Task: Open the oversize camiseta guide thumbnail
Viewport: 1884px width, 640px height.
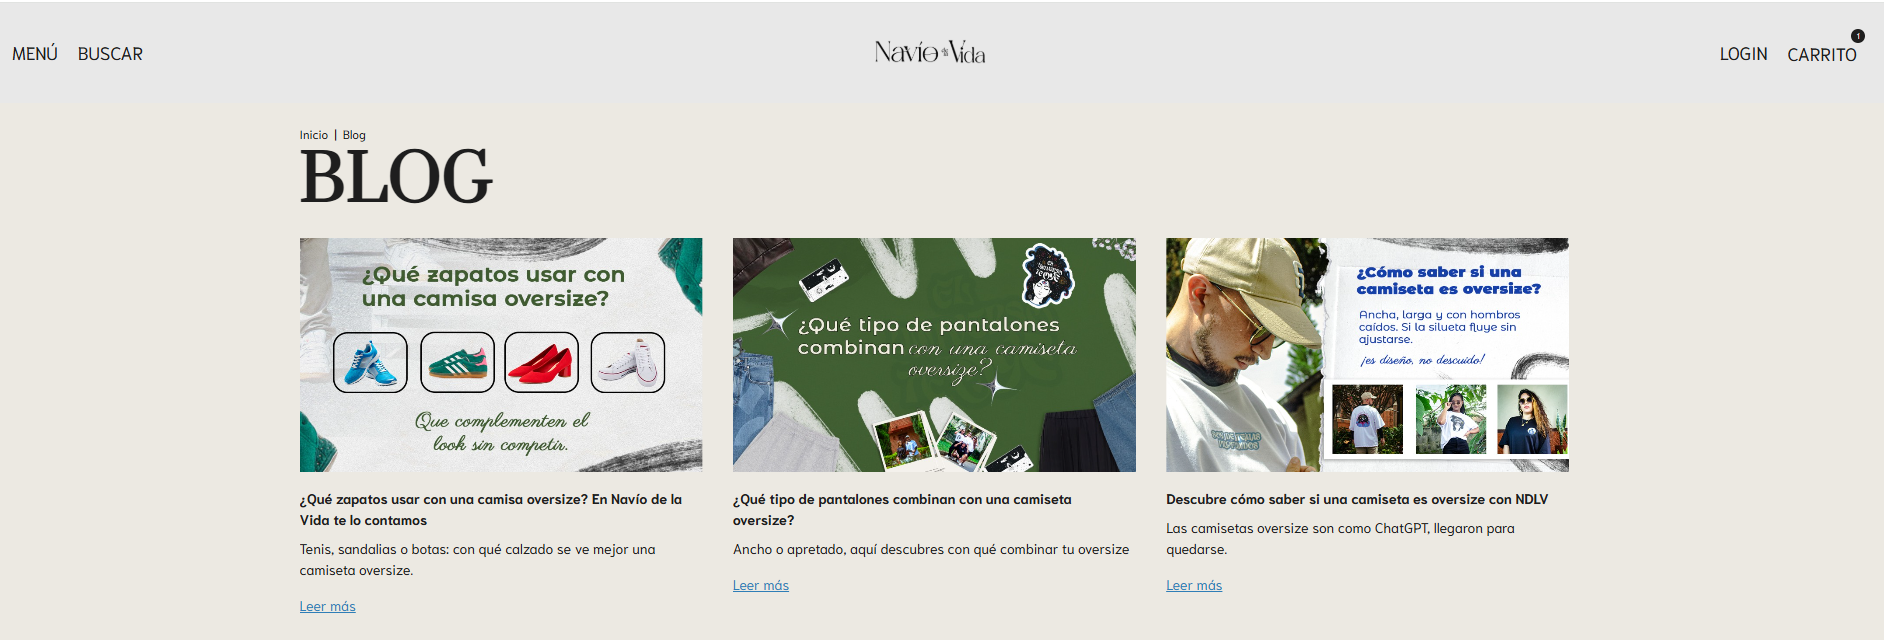Action: [1367, 355]
